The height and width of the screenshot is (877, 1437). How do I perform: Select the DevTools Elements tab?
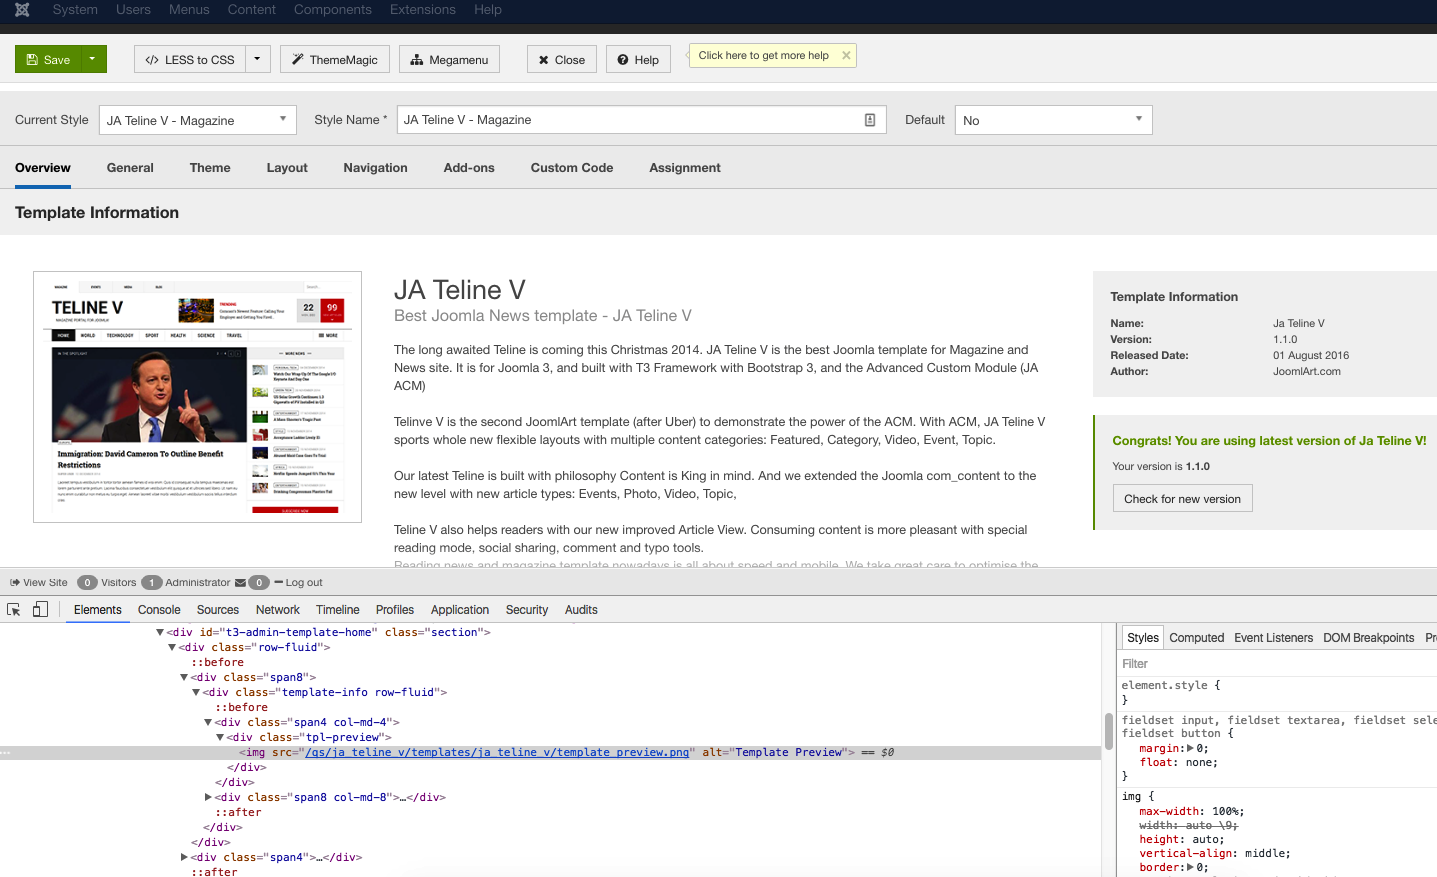98,610
